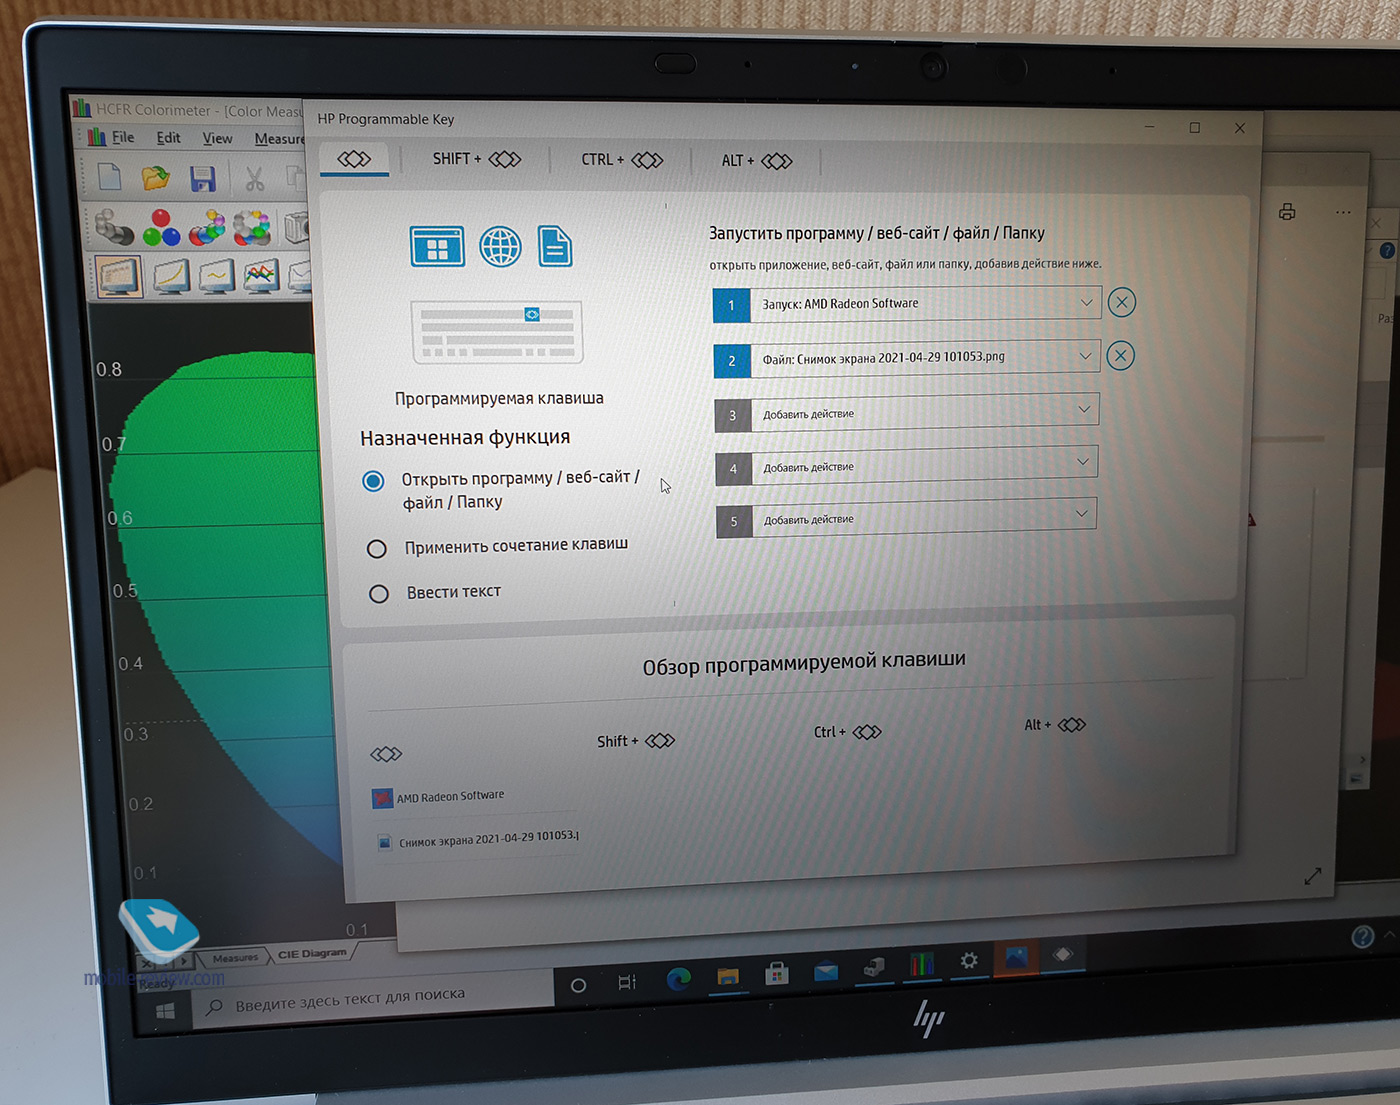
Task: Open Settings gear from the taskbar
Action: coord(969,961)
